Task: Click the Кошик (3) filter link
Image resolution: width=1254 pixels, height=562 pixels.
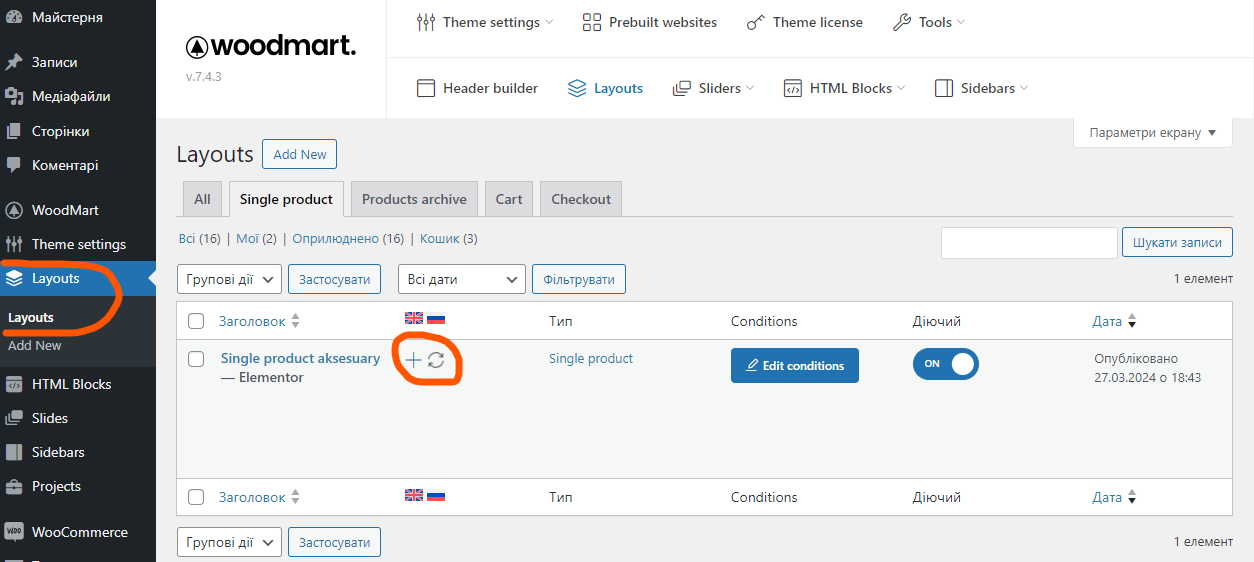Action: click(x=448, y=238)
